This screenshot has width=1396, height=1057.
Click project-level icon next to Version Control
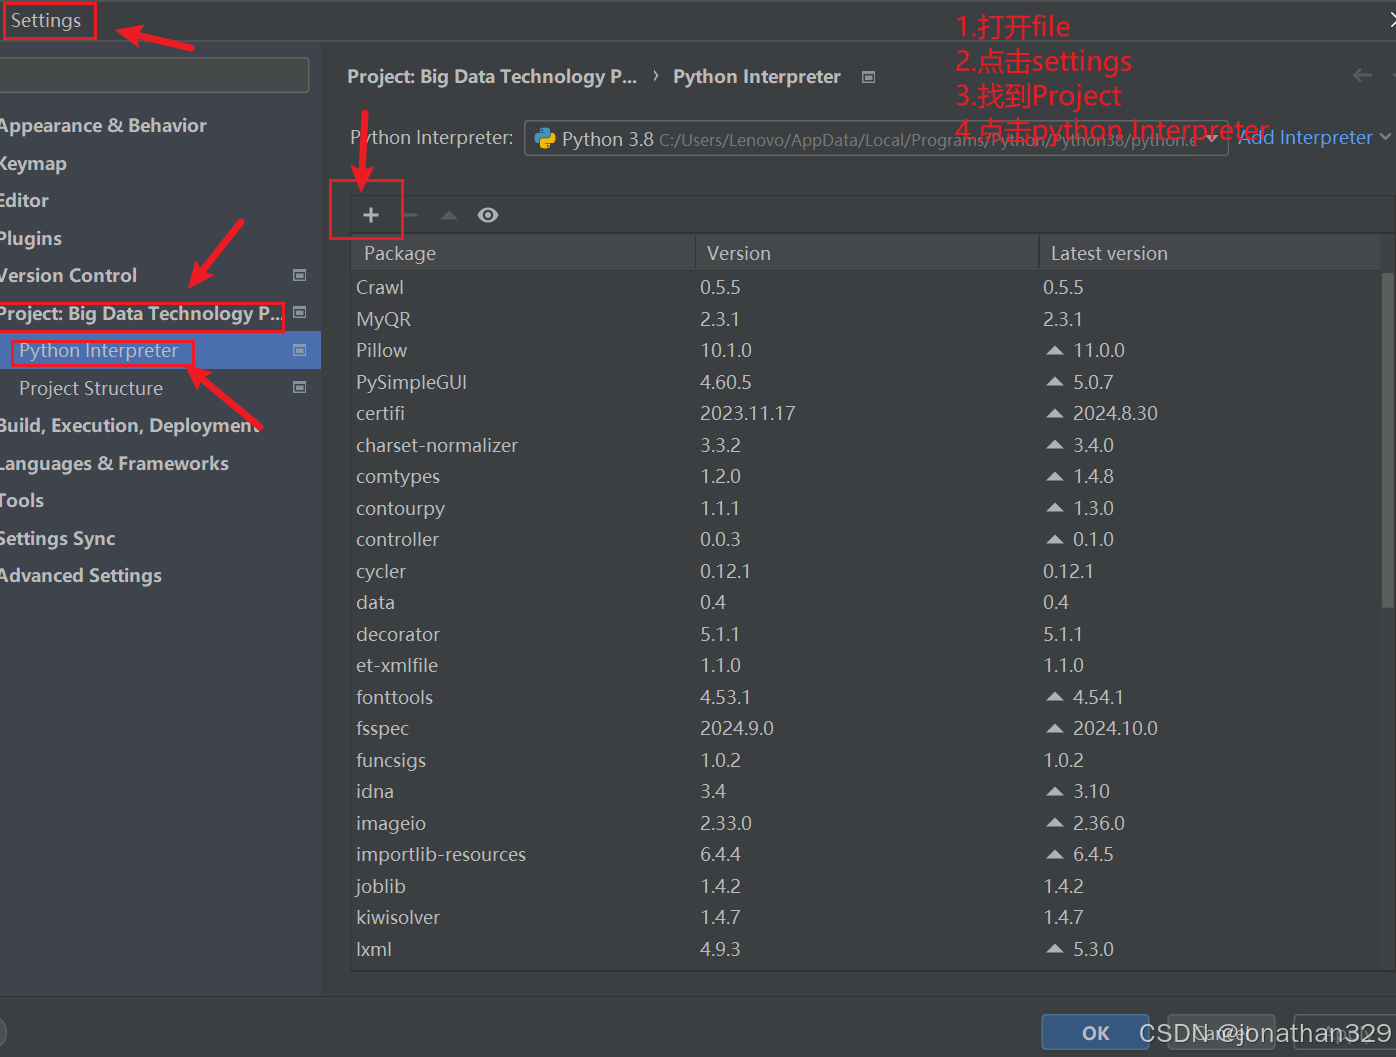tap(299, 275)
